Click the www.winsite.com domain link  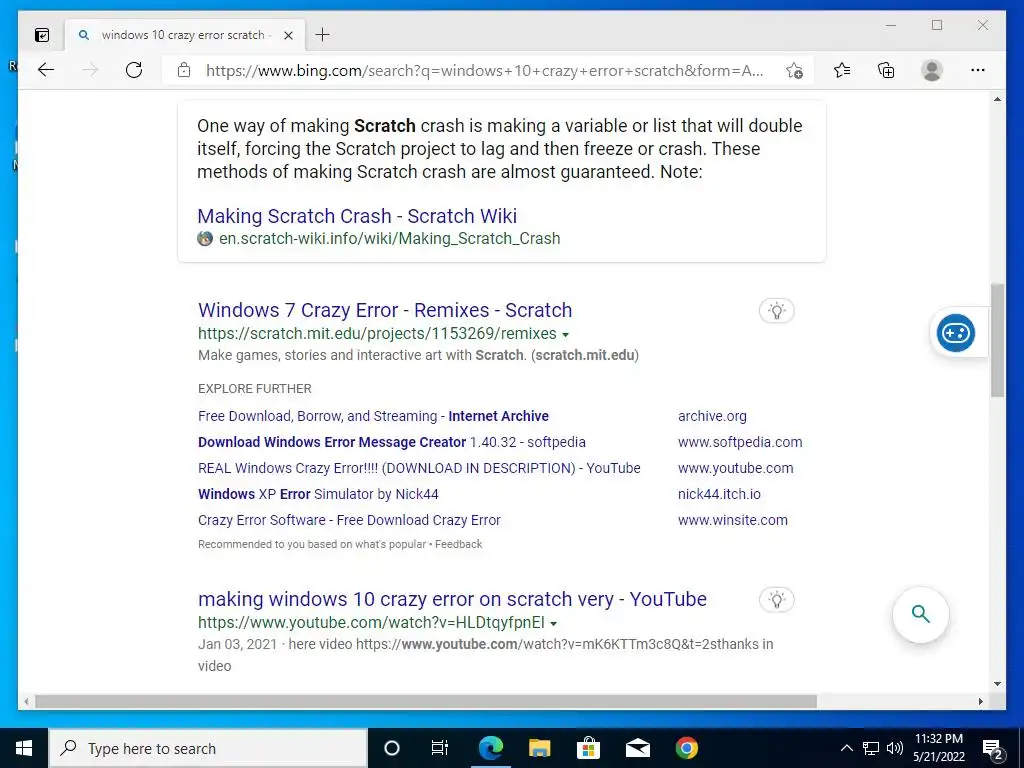[733, 520]
